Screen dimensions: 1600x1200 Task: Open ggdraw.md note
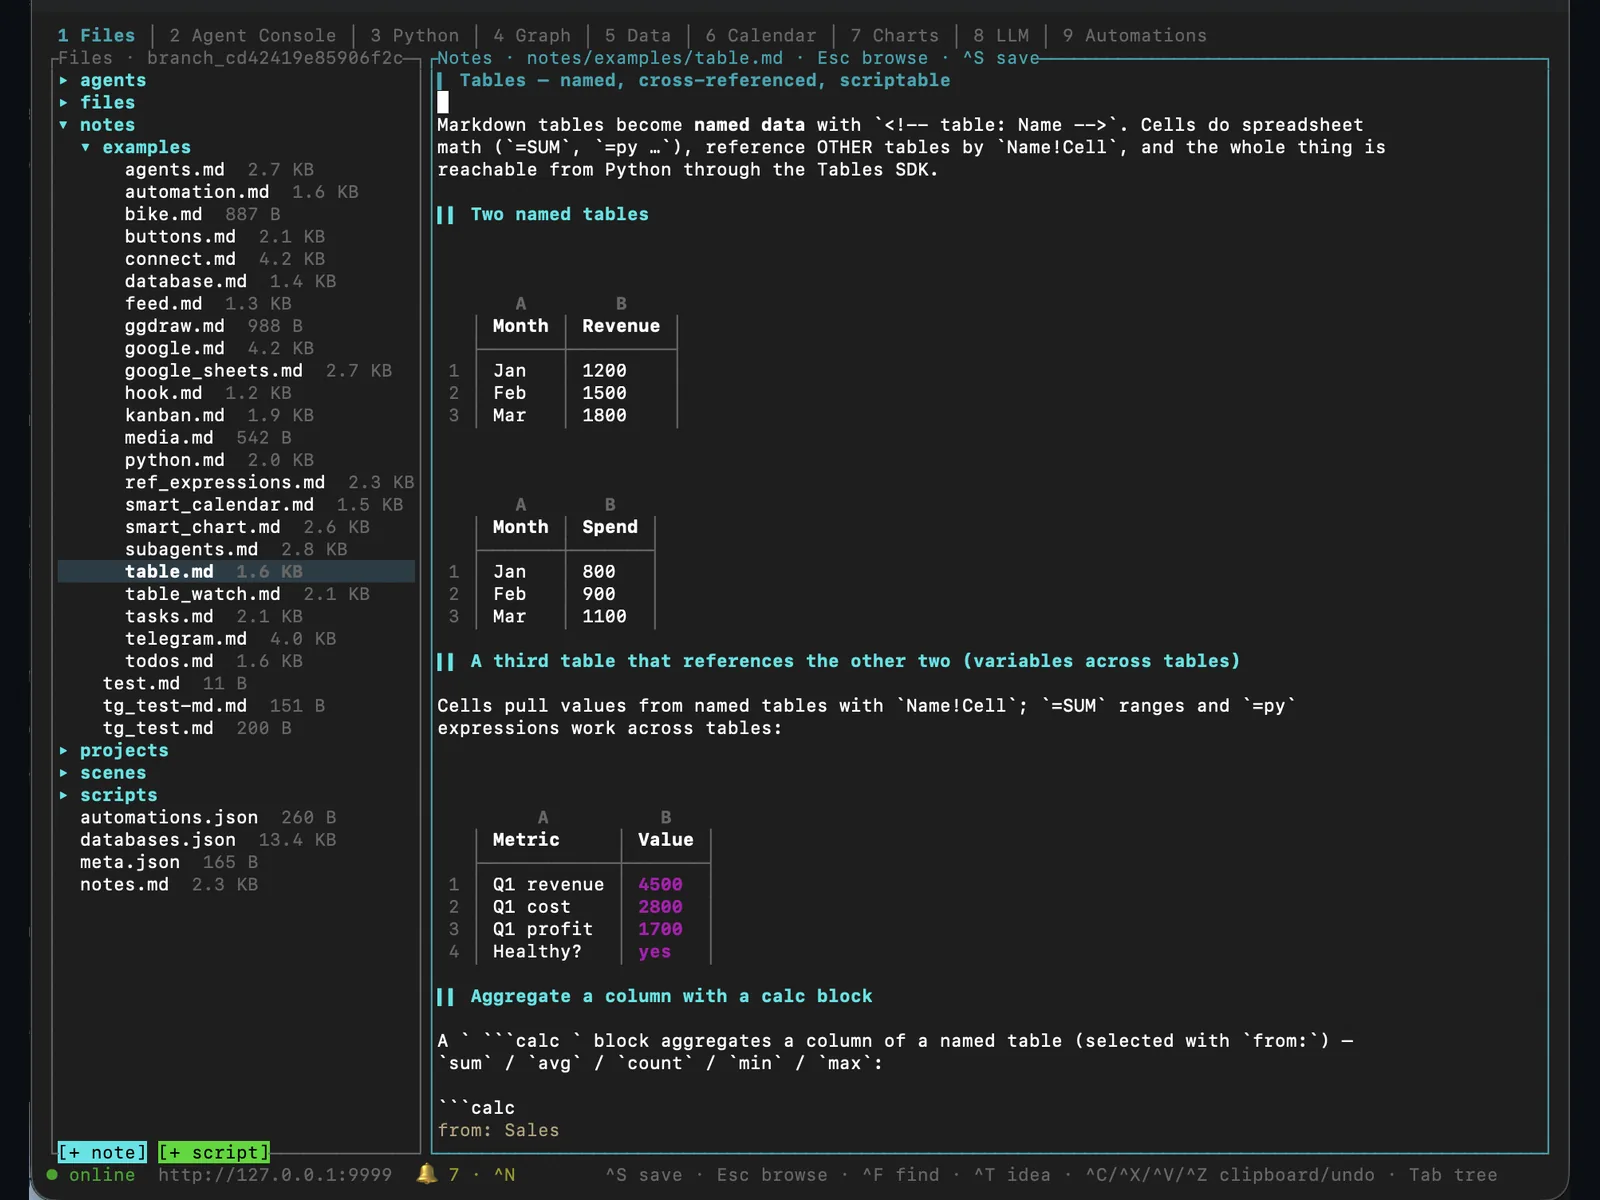[x=174, y=326]
